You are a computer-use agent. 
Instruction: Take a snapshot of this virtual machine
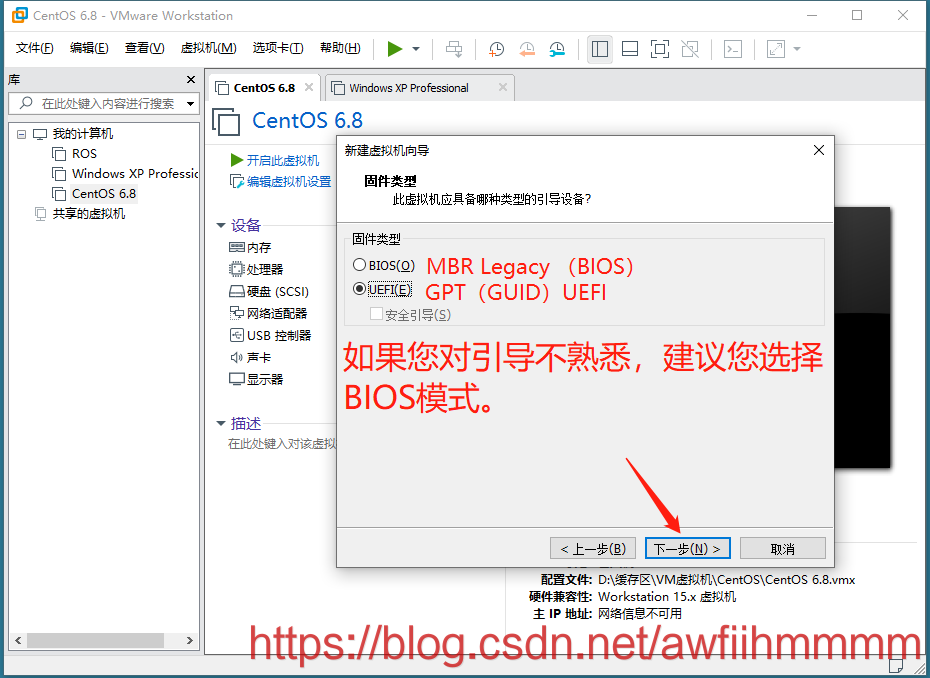tap(496, 49)
